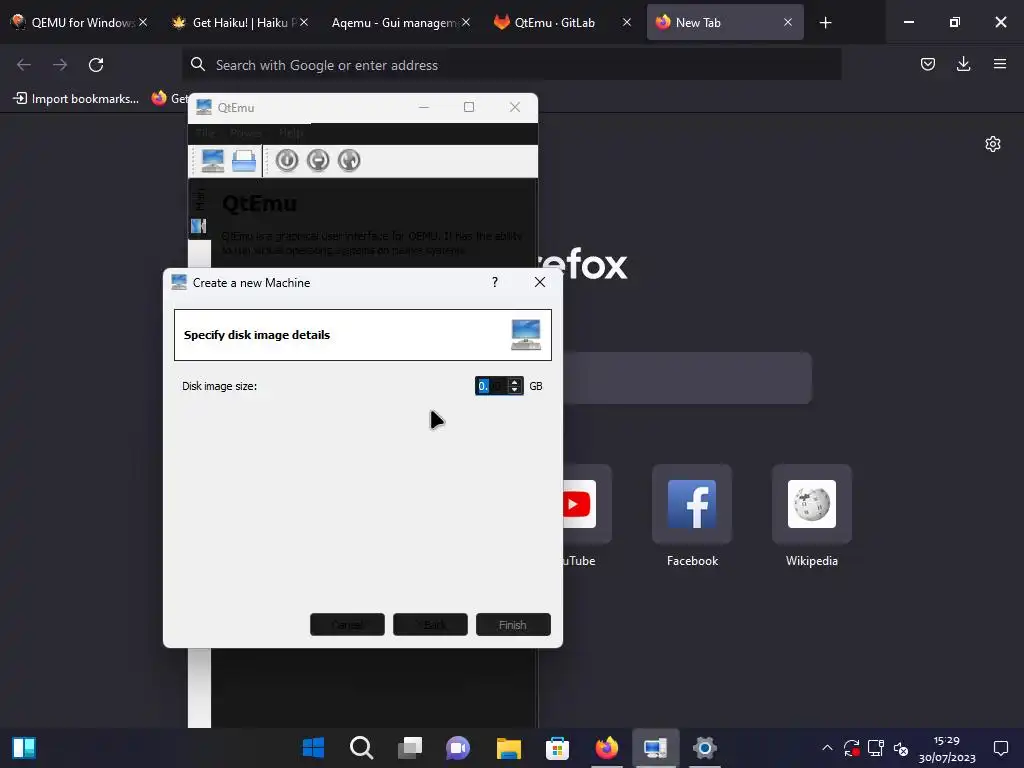Close the Get Haiku! tab
The image size is (1024, 768).
(304, 22)
